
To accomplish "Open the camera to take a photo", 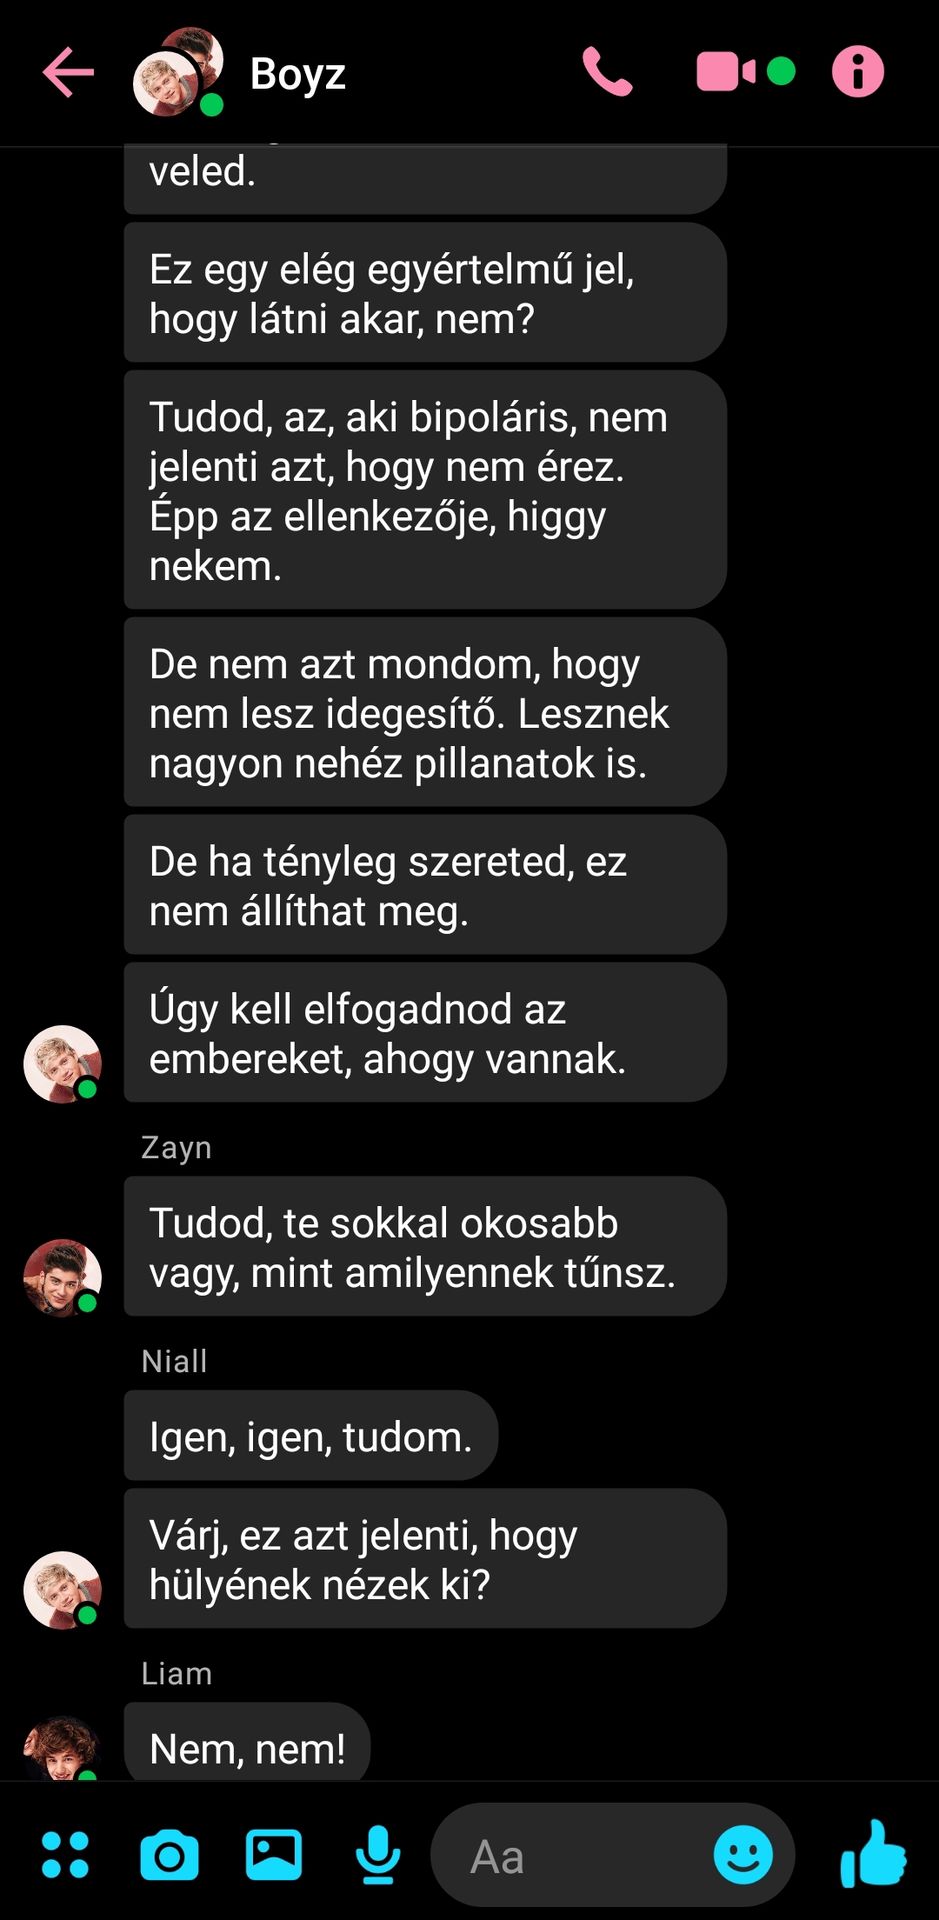I will tap(169, 1856).
